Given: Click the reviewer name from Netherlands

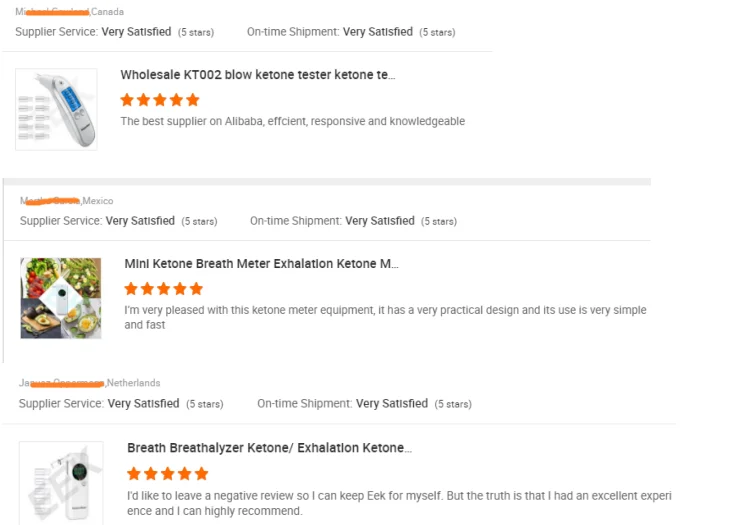Looking at the screenshot, I should click(x=62, y=383).
